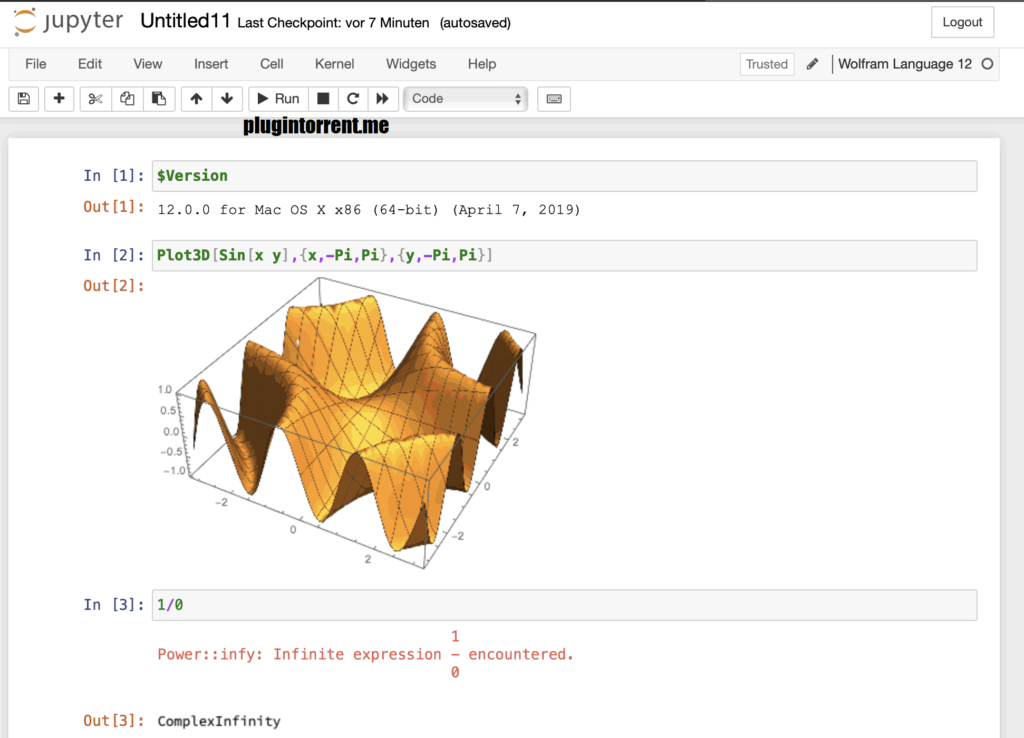Click the Last Checkpoint status text
This screenshot has height=738, width=1024.
333,23
